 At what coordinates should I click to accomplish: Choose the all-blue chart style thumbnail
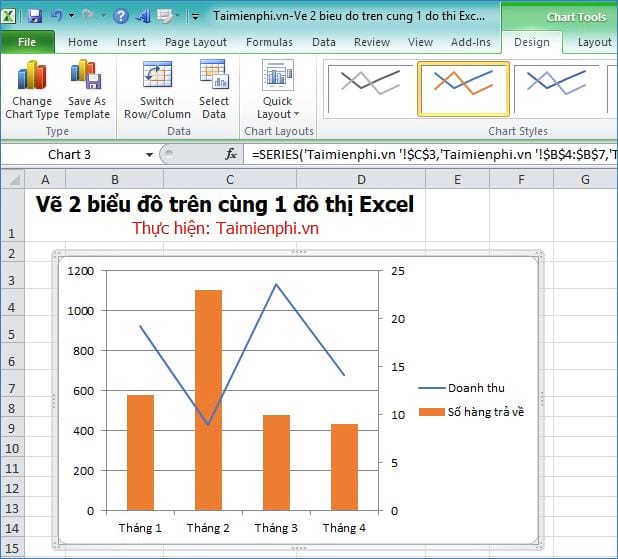[557, 89]
